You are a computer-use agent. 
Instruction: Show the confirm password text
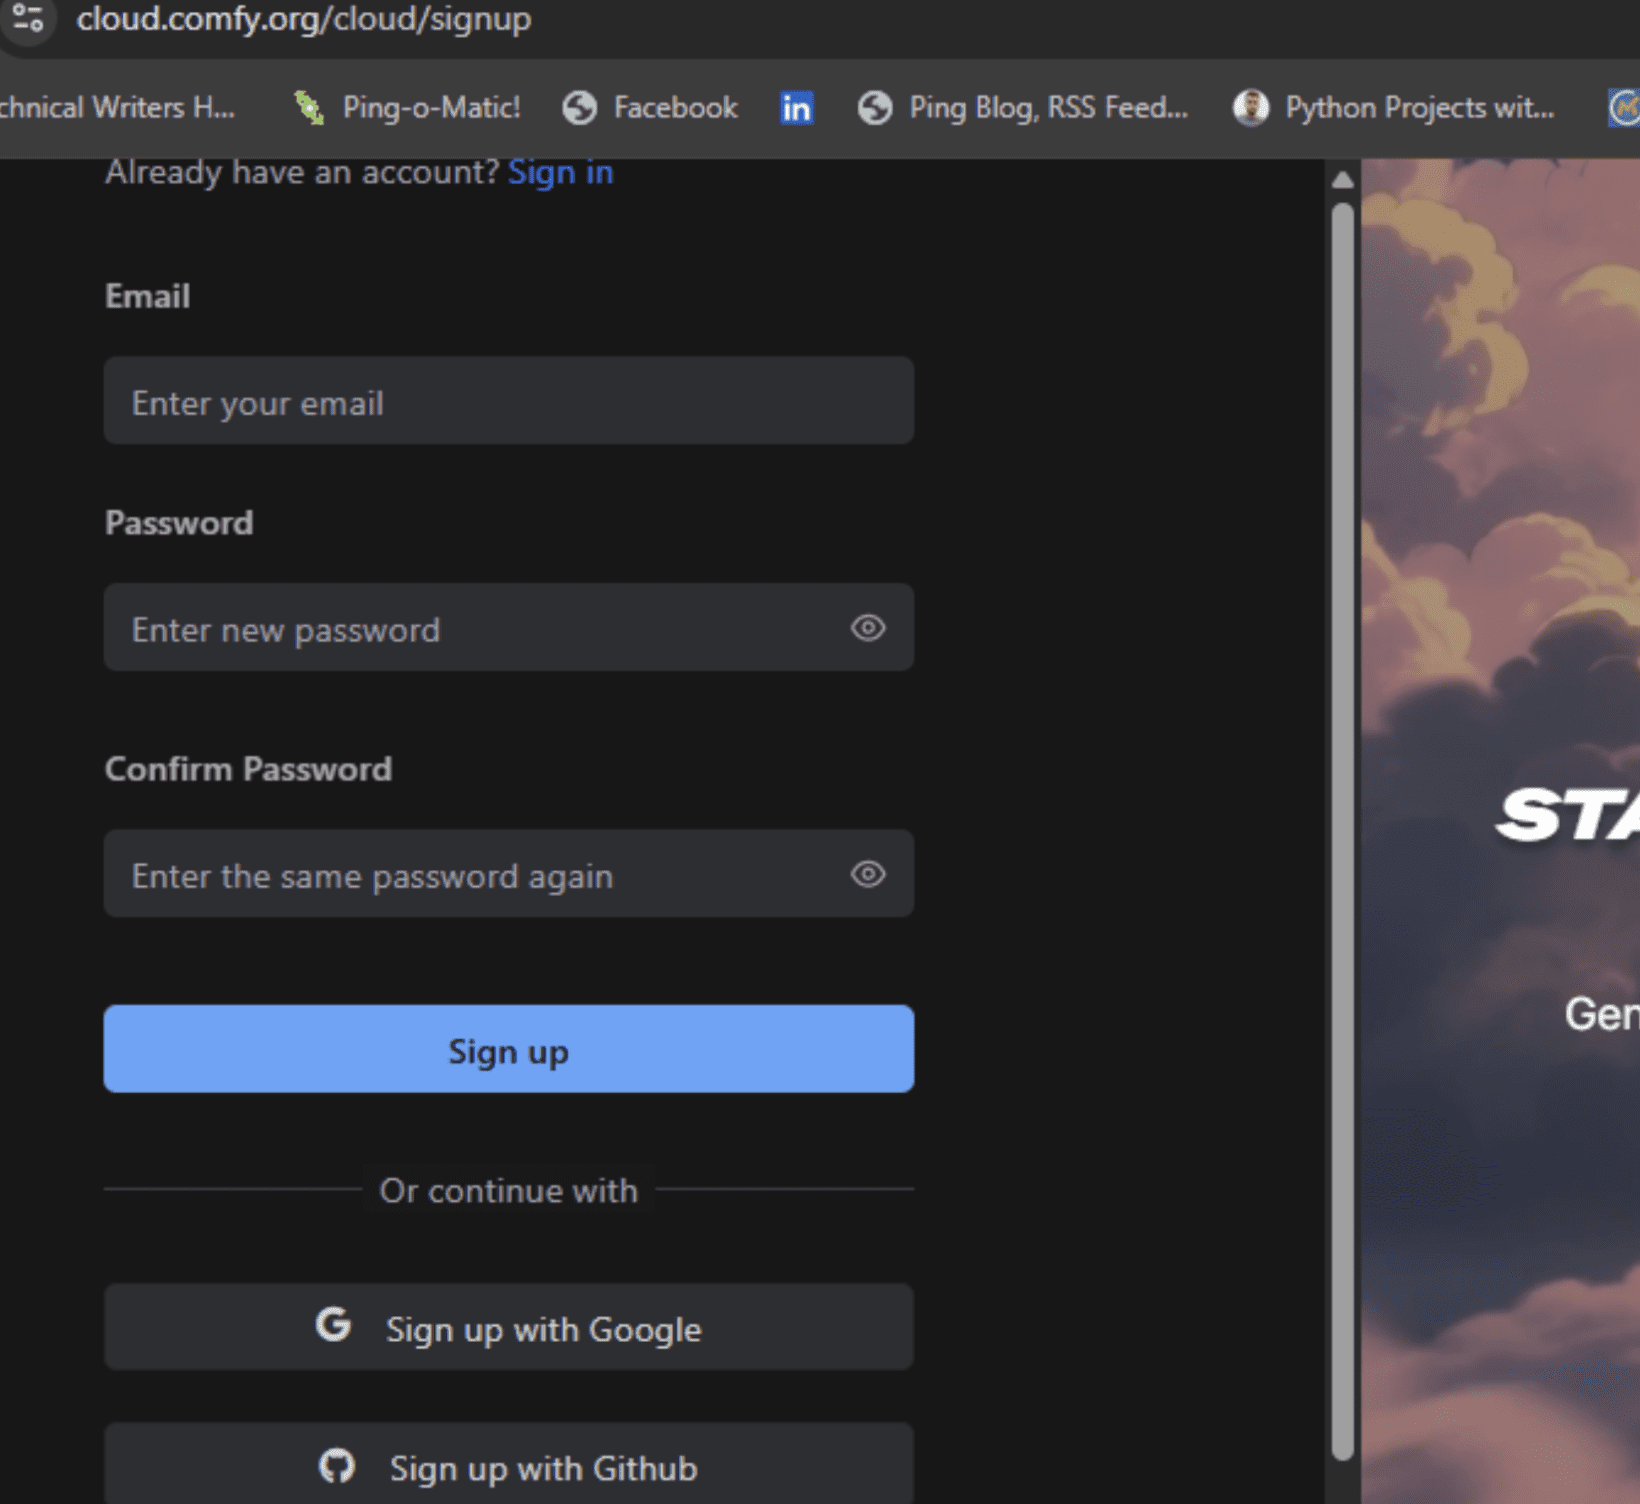pos(869,874)
